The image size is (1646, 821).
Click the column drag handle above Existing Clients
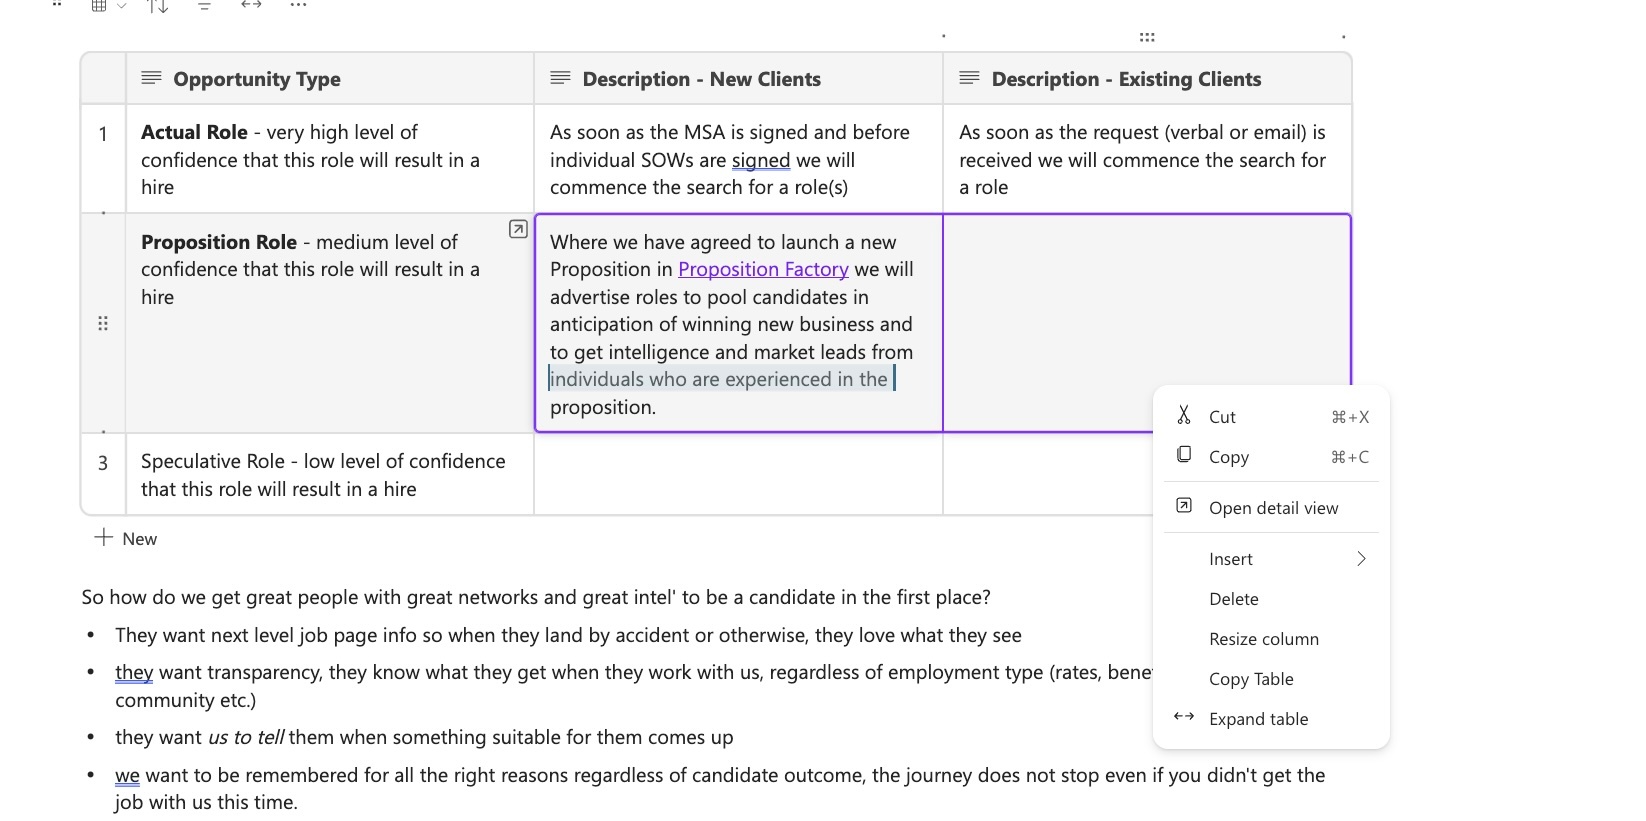click(x=1147, y=37)
